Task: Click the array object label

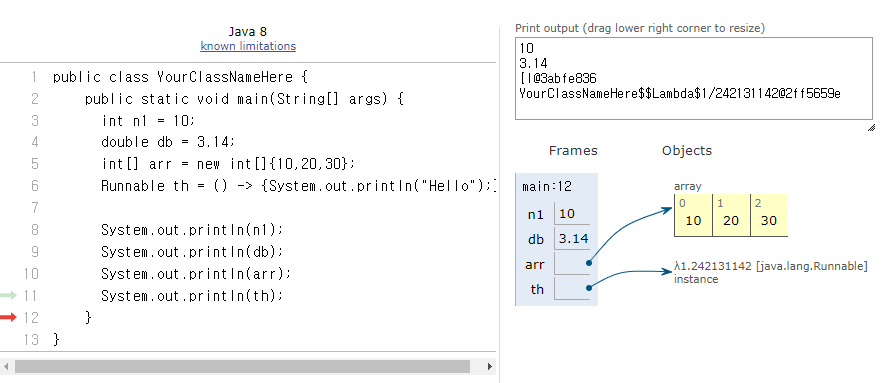Action: [688, 187]
